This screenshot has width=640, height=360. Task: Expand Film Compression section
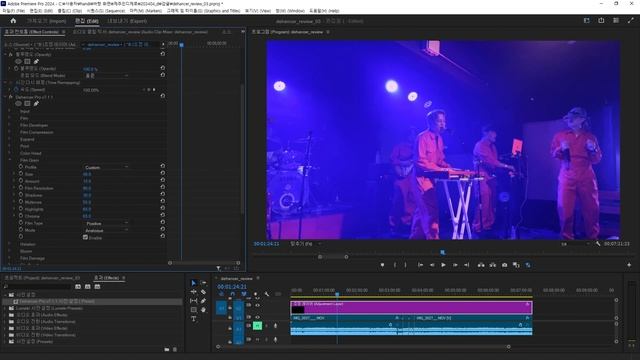pos(10,132)
